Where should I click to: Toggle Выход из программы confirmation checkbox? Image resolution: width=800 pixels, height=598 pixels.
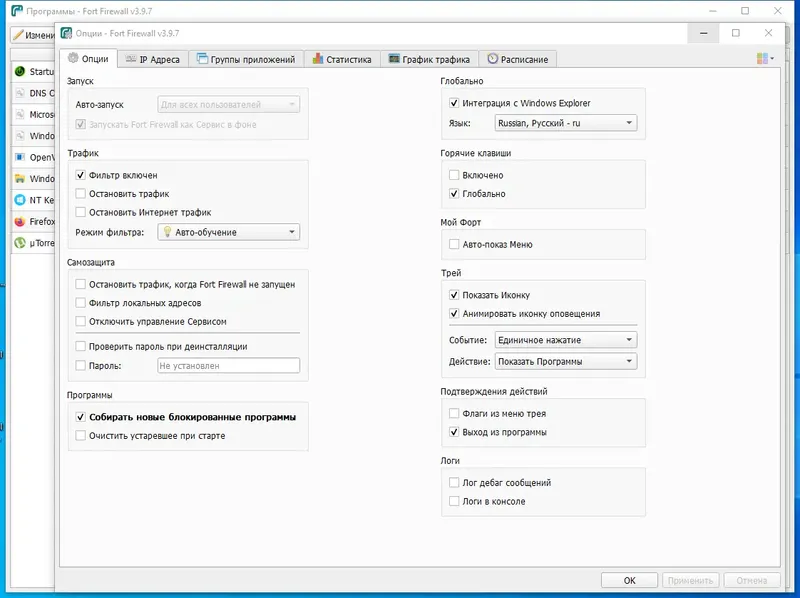coord(454,432)
